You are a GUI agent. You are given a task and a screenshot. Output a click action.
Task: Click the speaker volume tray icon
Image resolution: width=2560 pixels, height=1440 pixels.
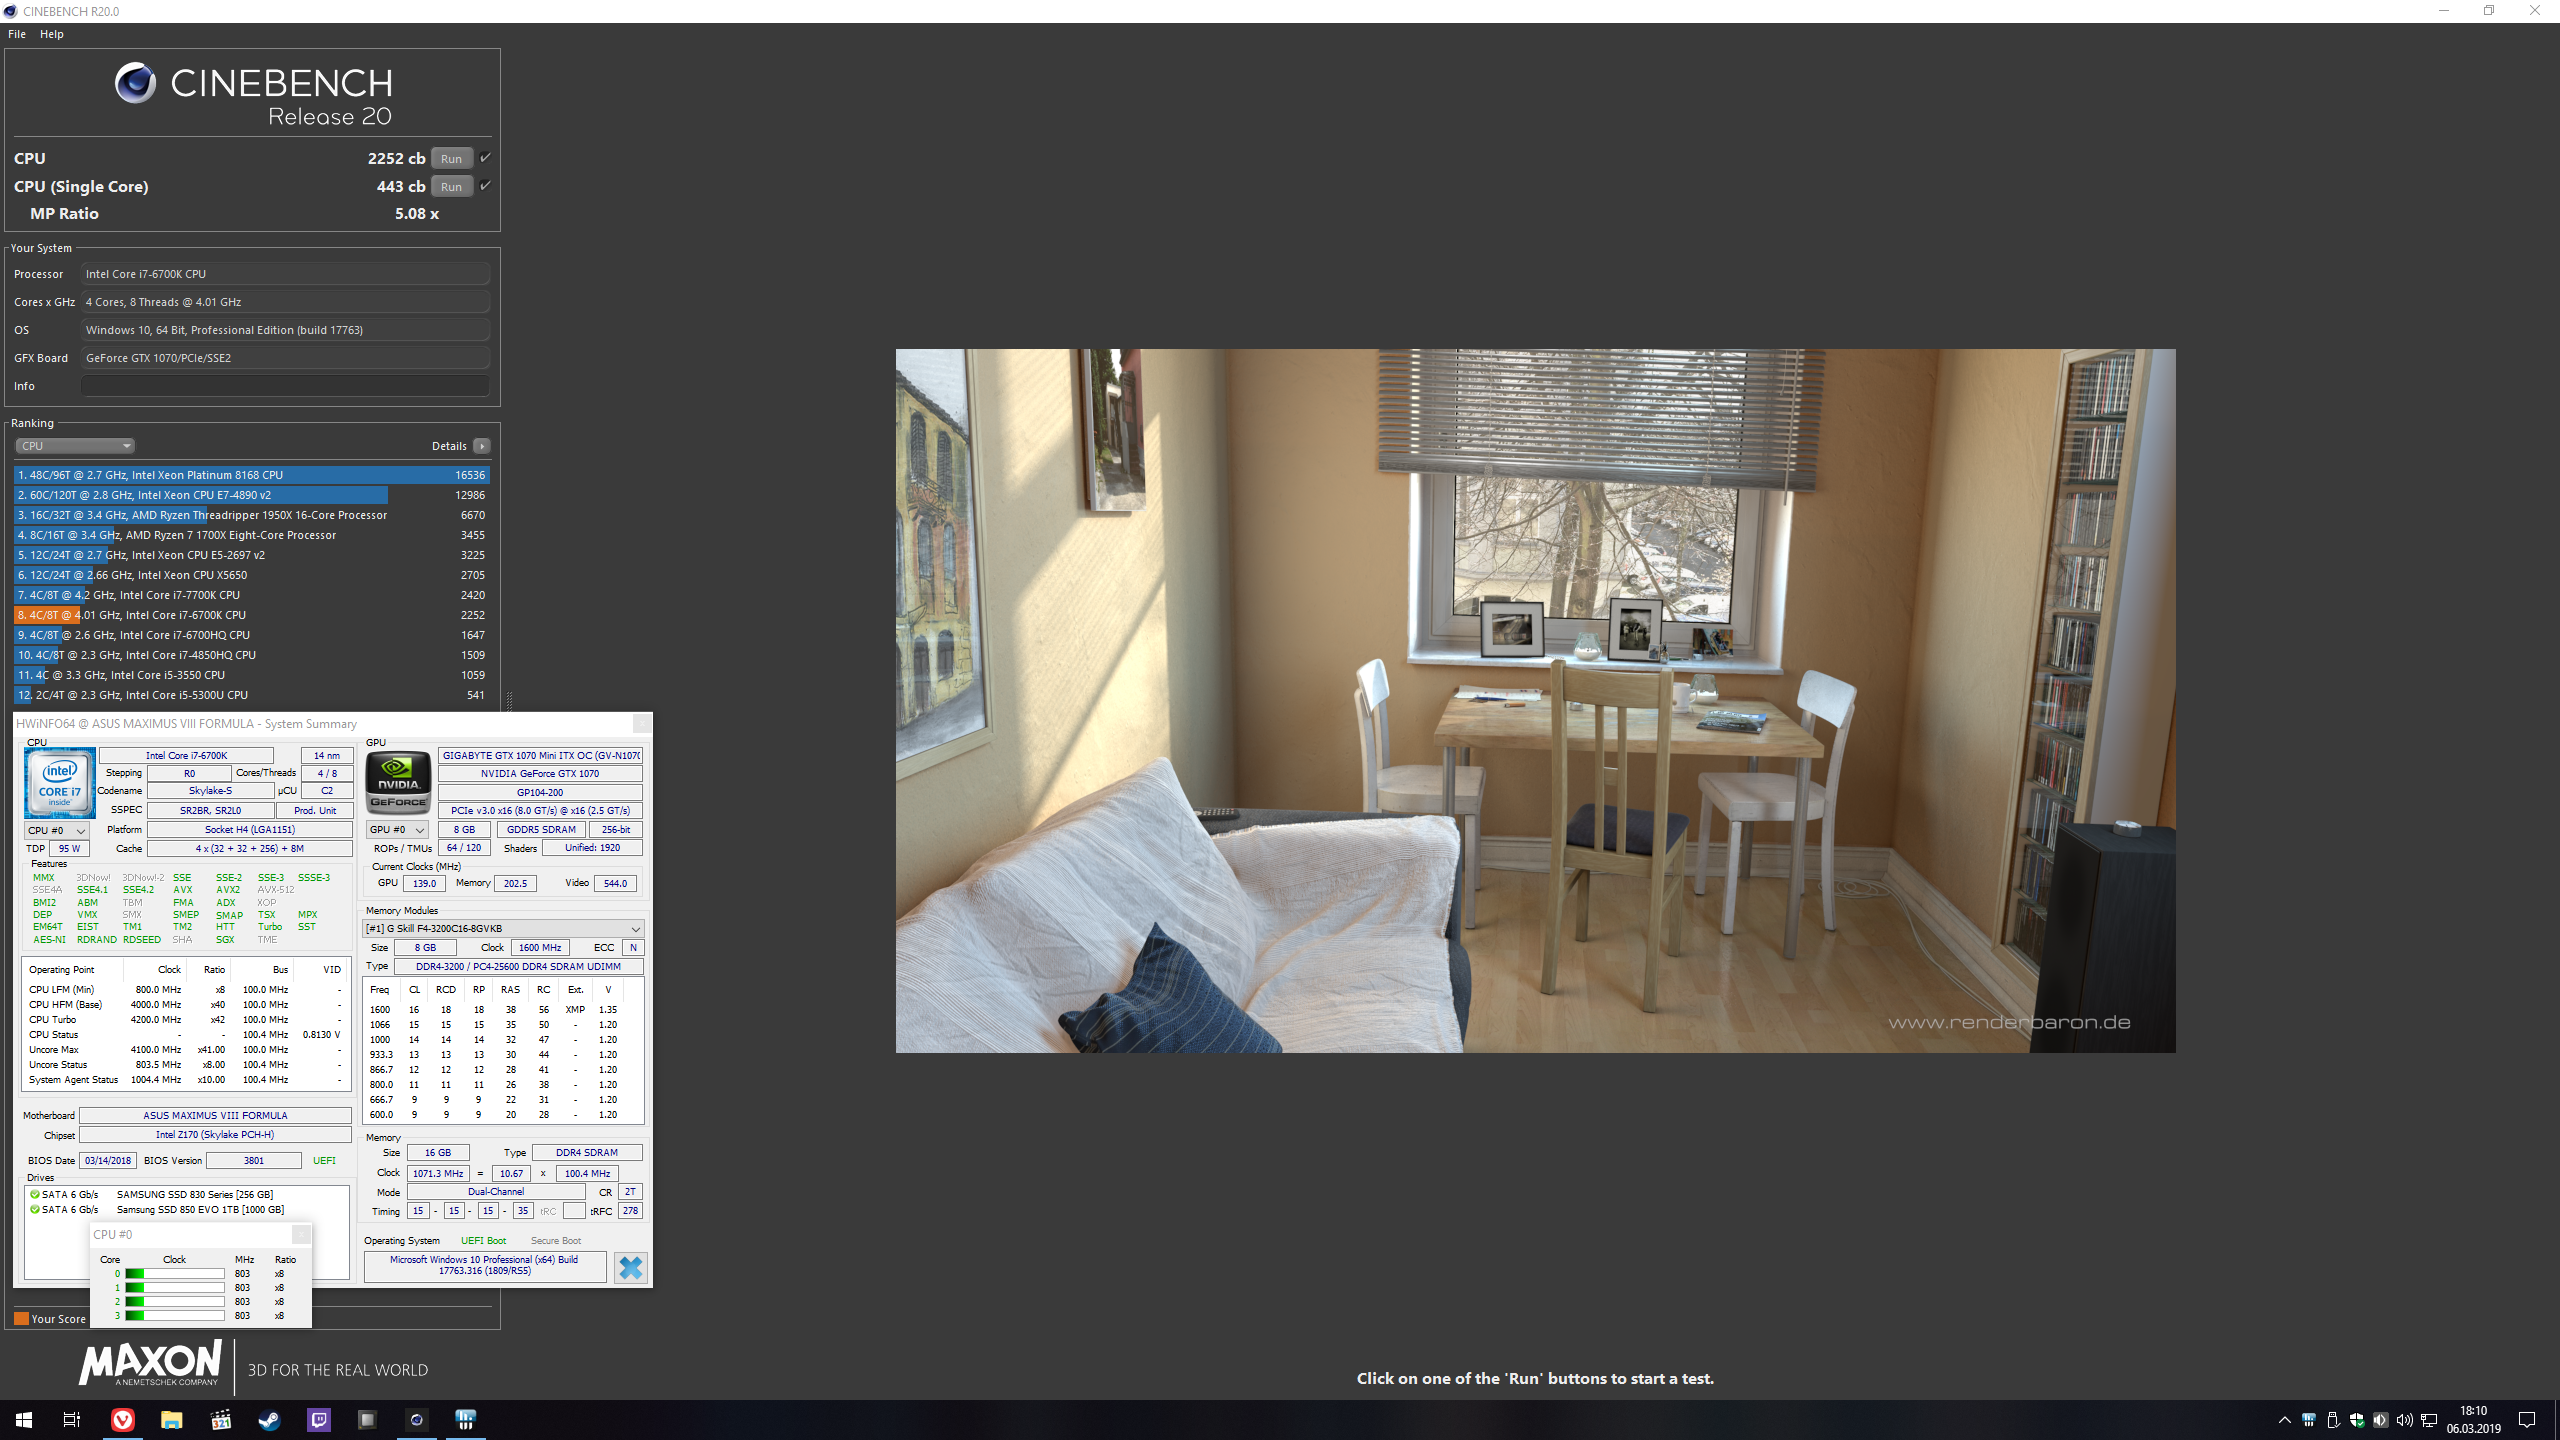[2404, 1421]
